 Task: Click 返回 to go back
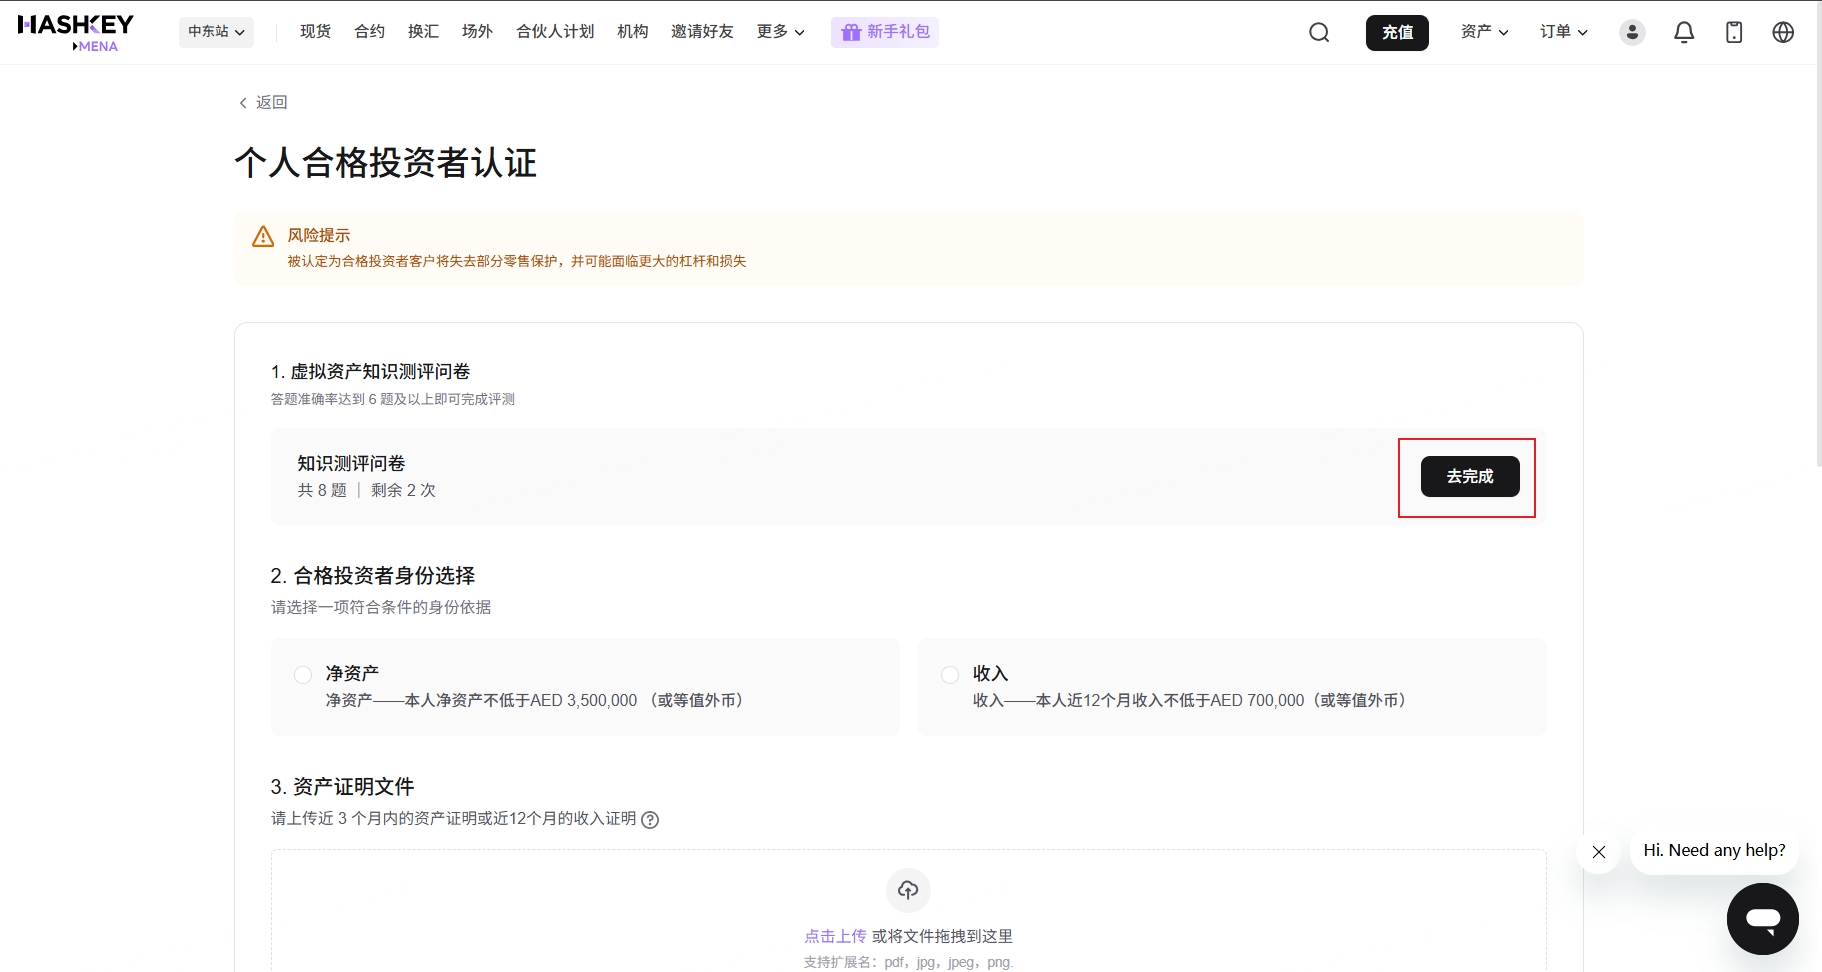(x=263, y=102)
